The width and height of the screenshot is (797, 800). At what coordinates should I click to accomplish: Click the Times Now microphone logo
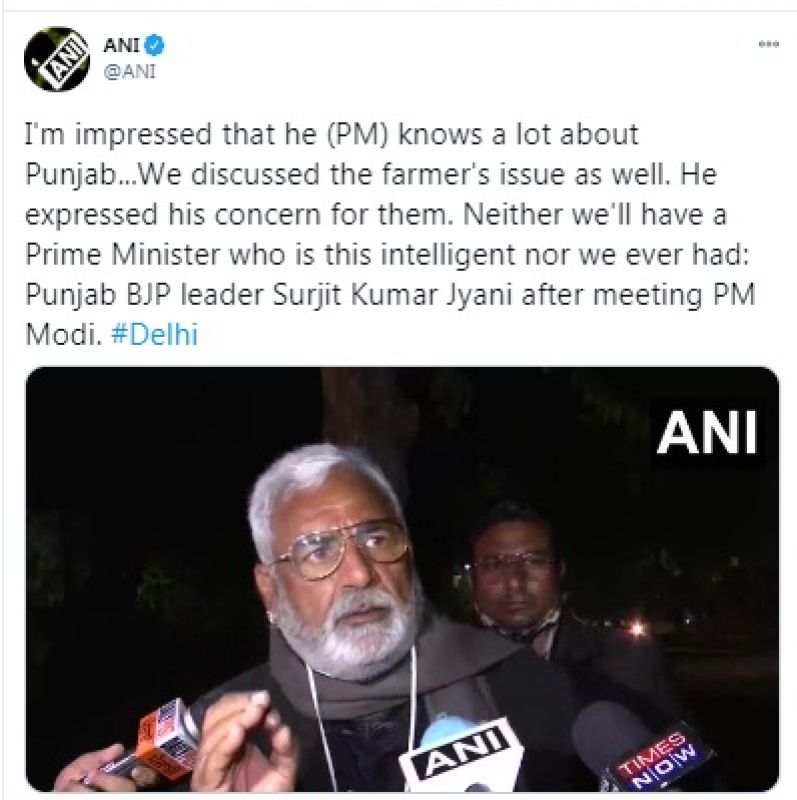[660, 757]
